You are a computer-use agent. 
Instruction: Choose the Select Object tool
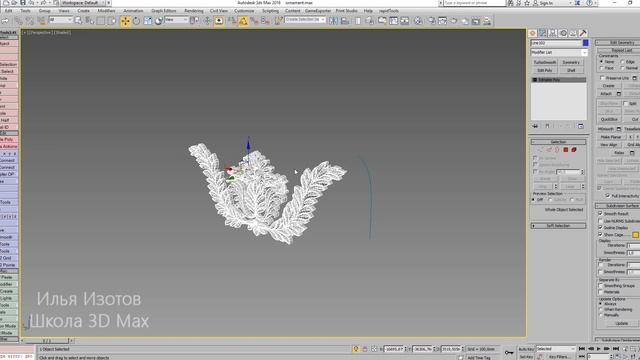(x=78, y=20)
